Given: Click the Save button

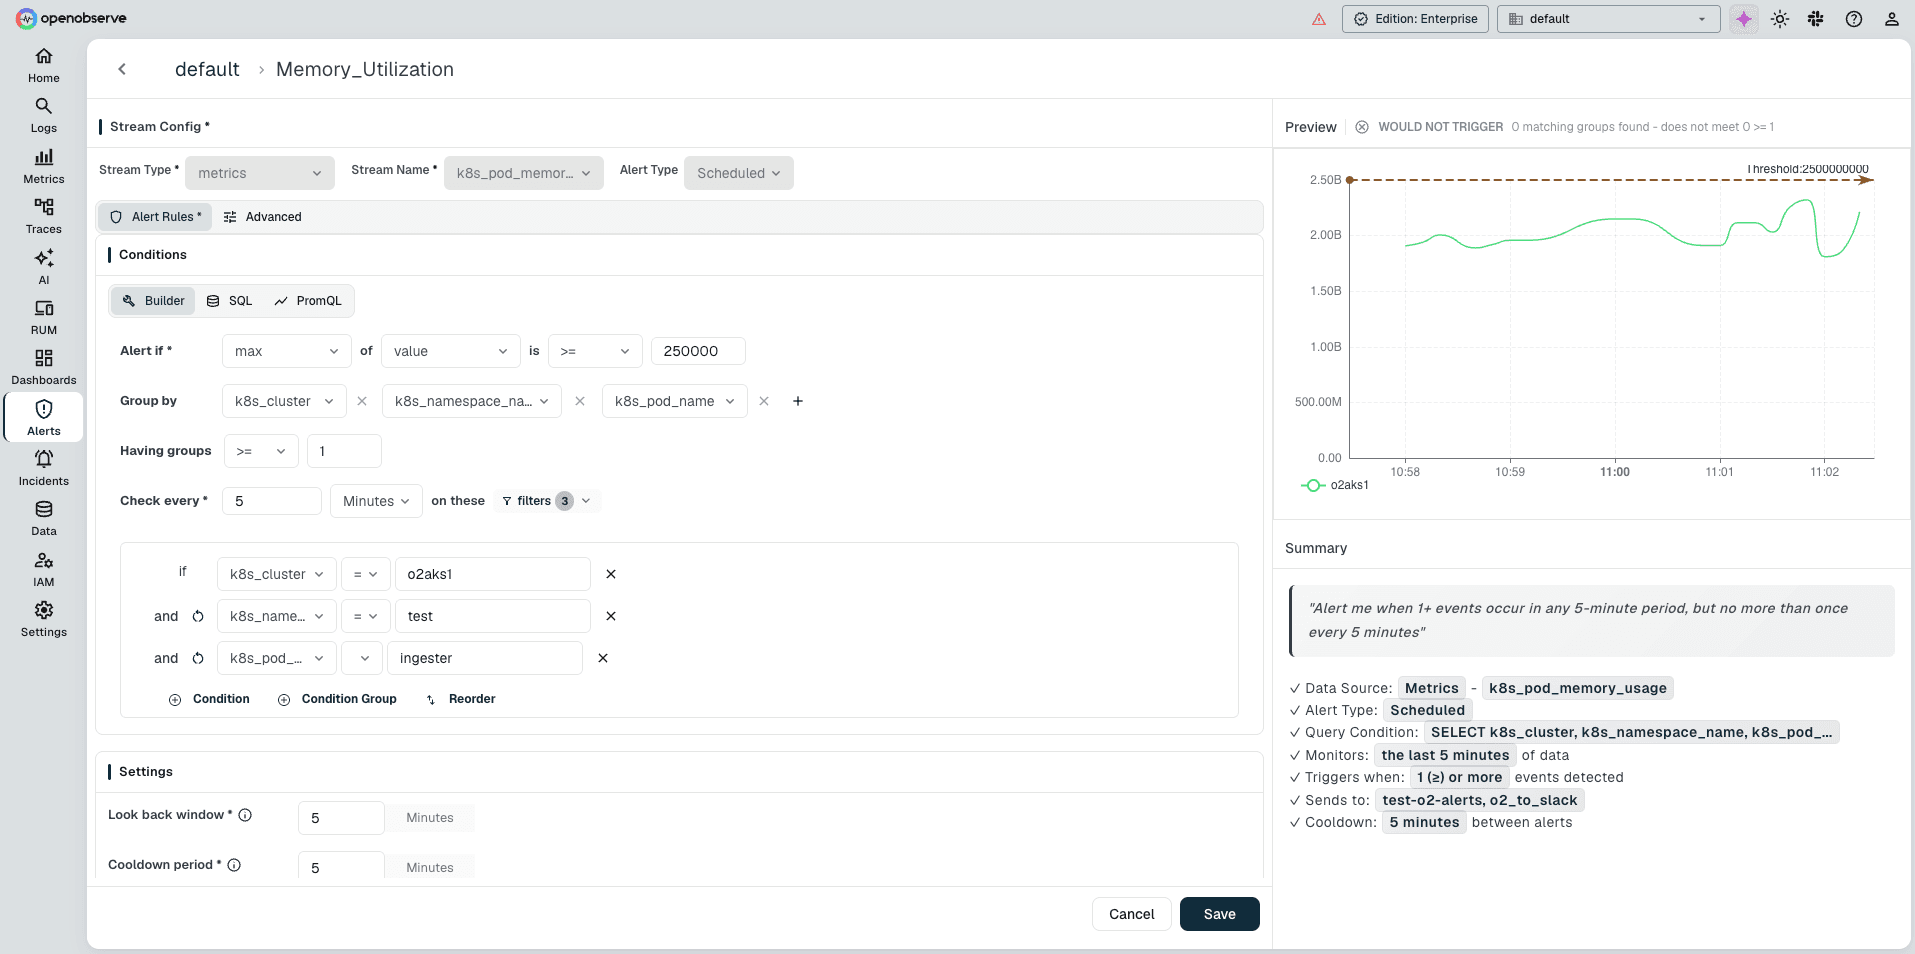Looking at the screenshot, I should [1220, 914].
